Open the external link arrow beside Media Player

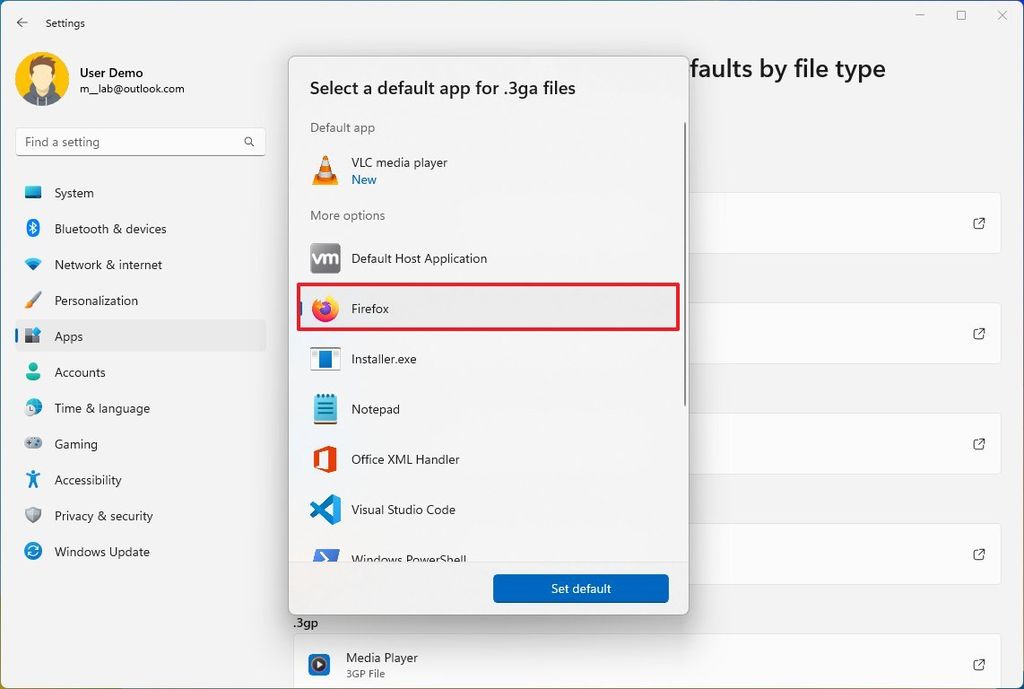click(x=978, y=664)
